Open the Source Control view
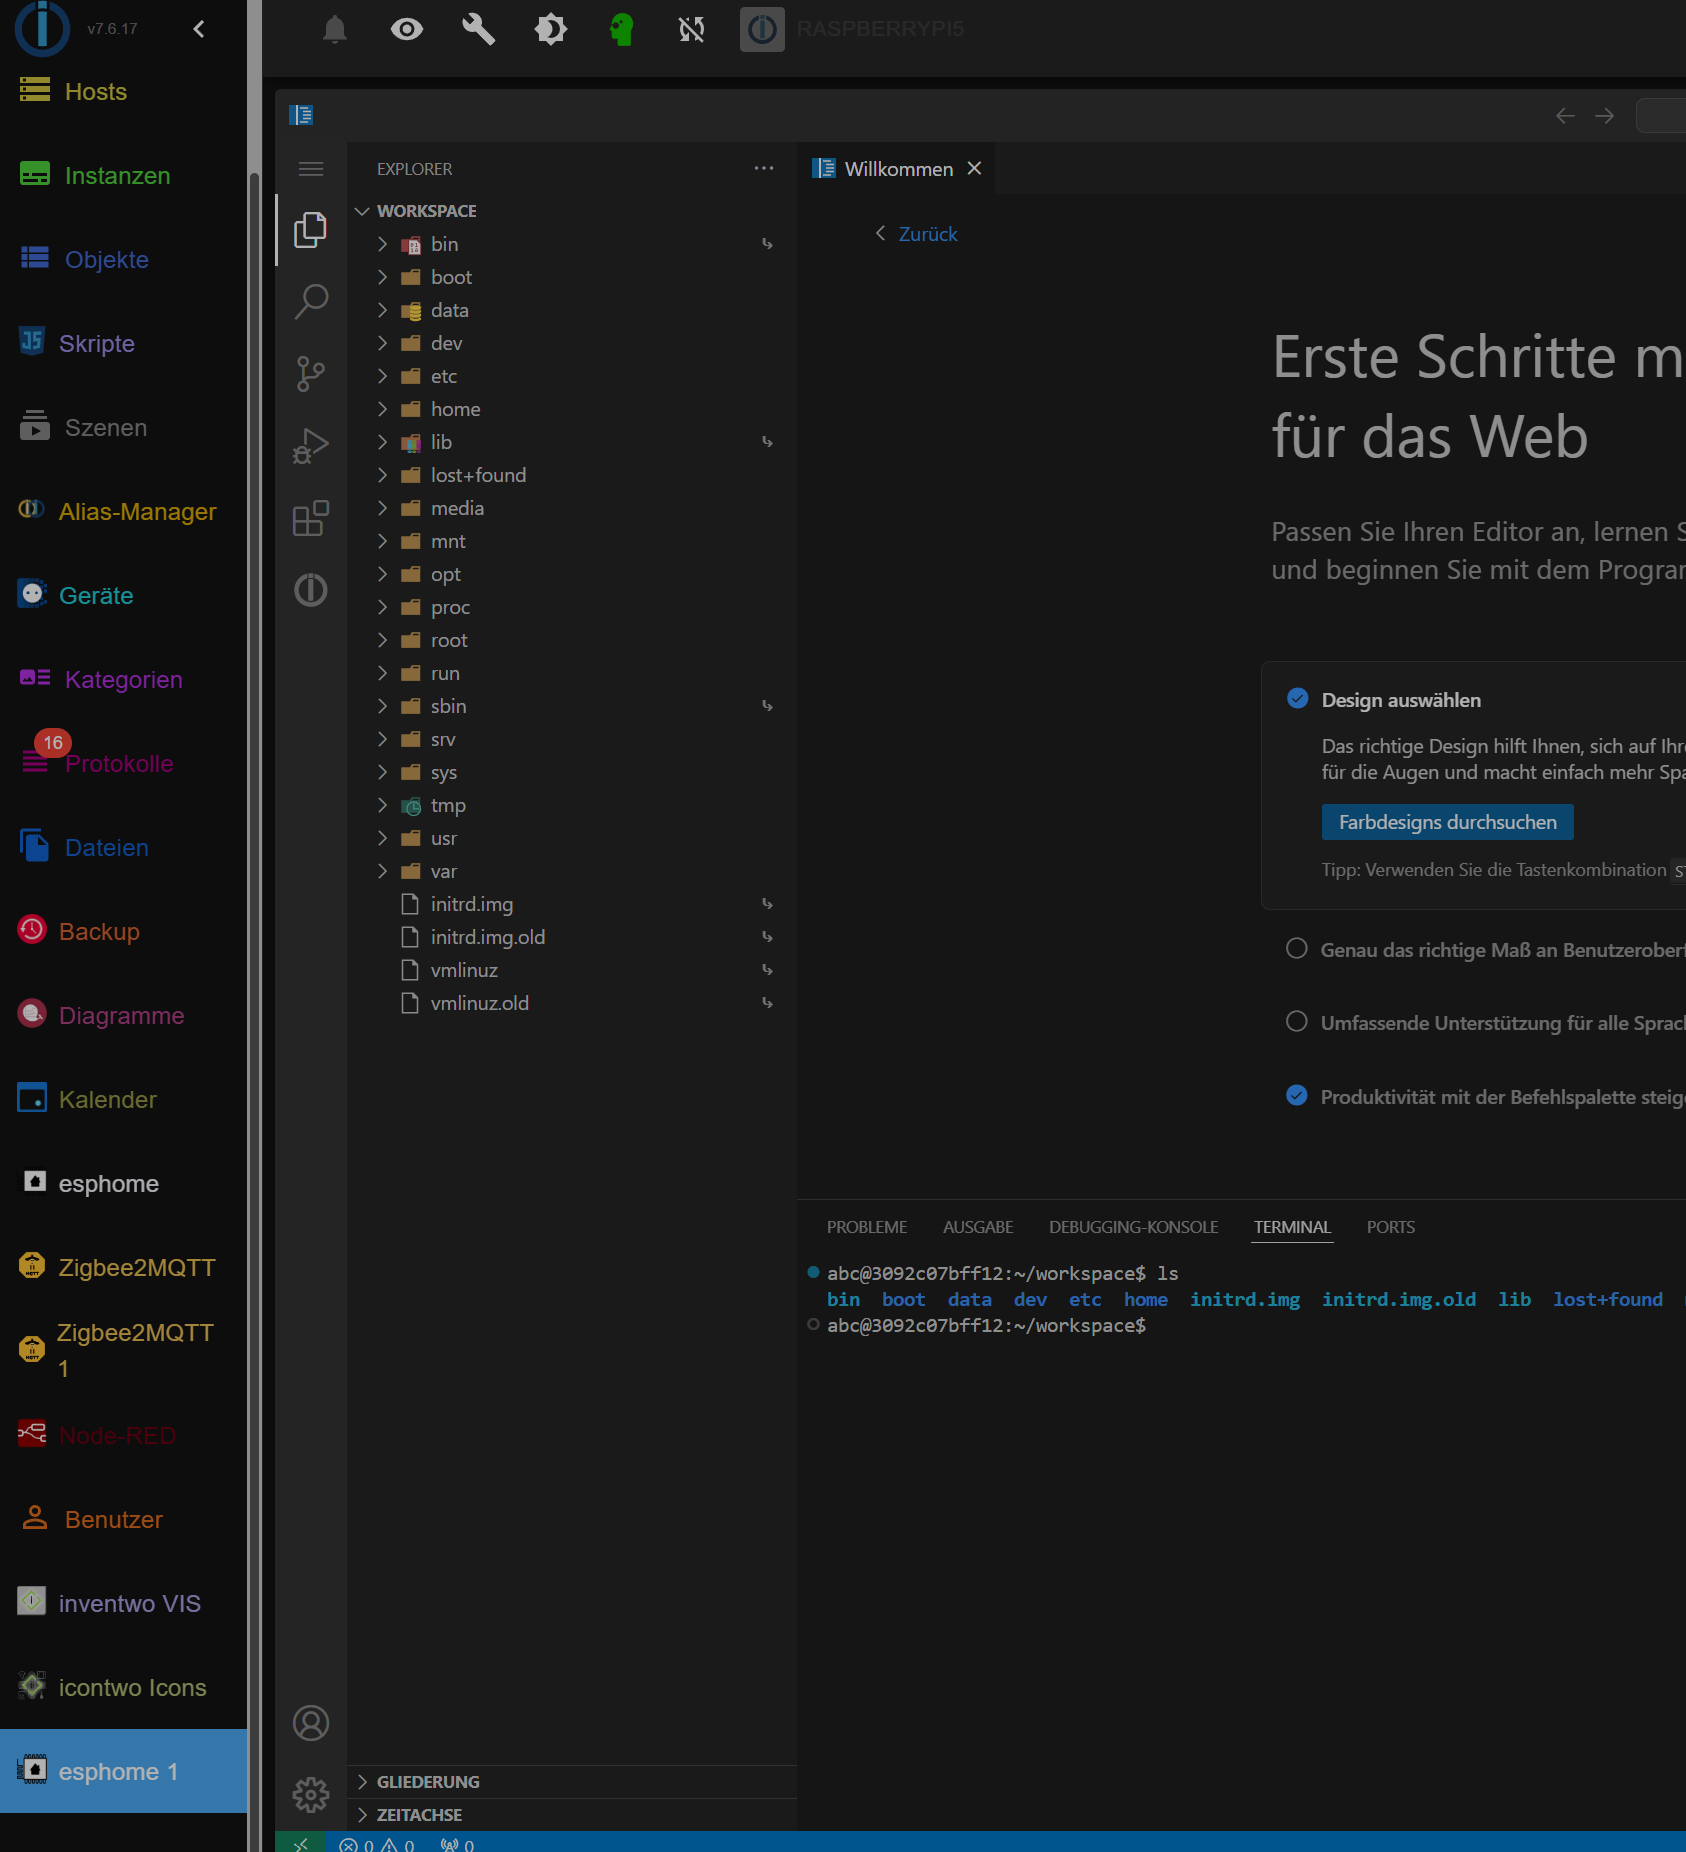The width and height of the screenshot is (1686, 1852). tap(311, 374)
